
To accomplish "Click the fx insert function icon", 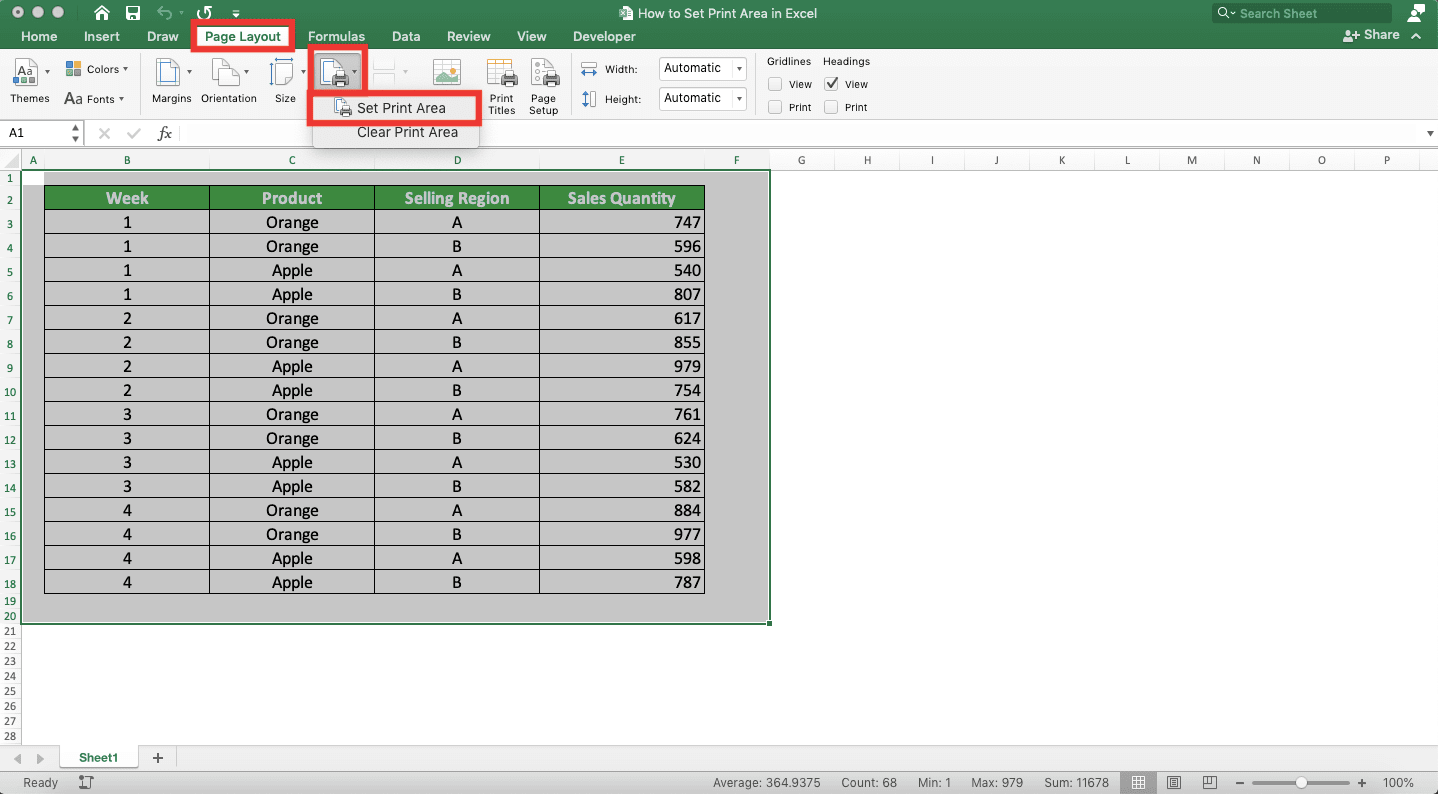I will (x=165, y=133).
